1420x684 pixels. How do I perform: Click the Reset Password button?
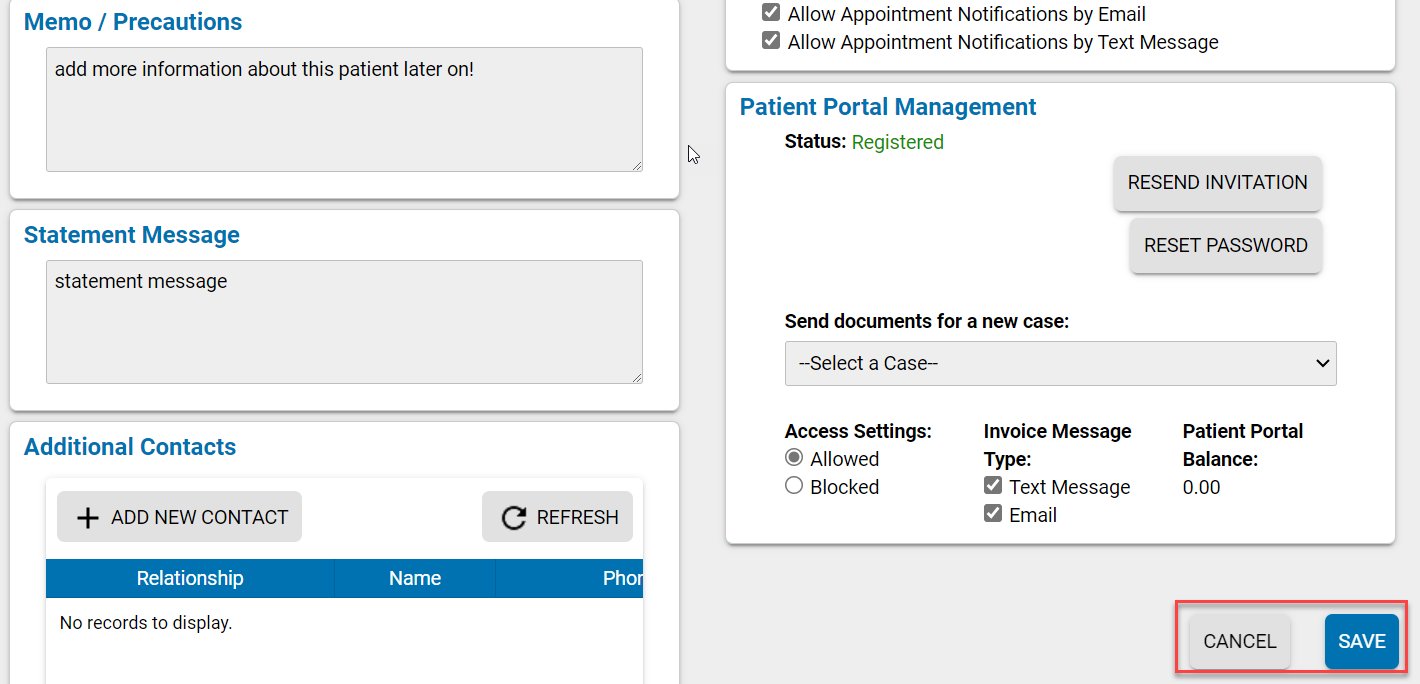[x=1225, y=245]
